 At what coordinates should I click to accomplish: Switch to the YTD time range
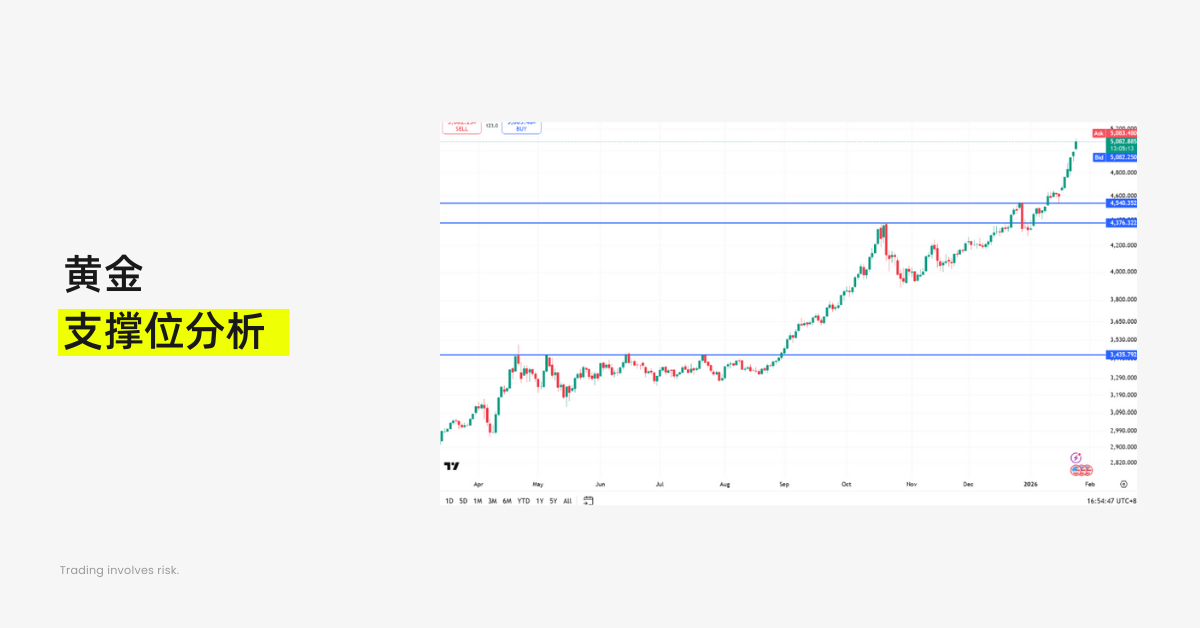coord(523,501)
